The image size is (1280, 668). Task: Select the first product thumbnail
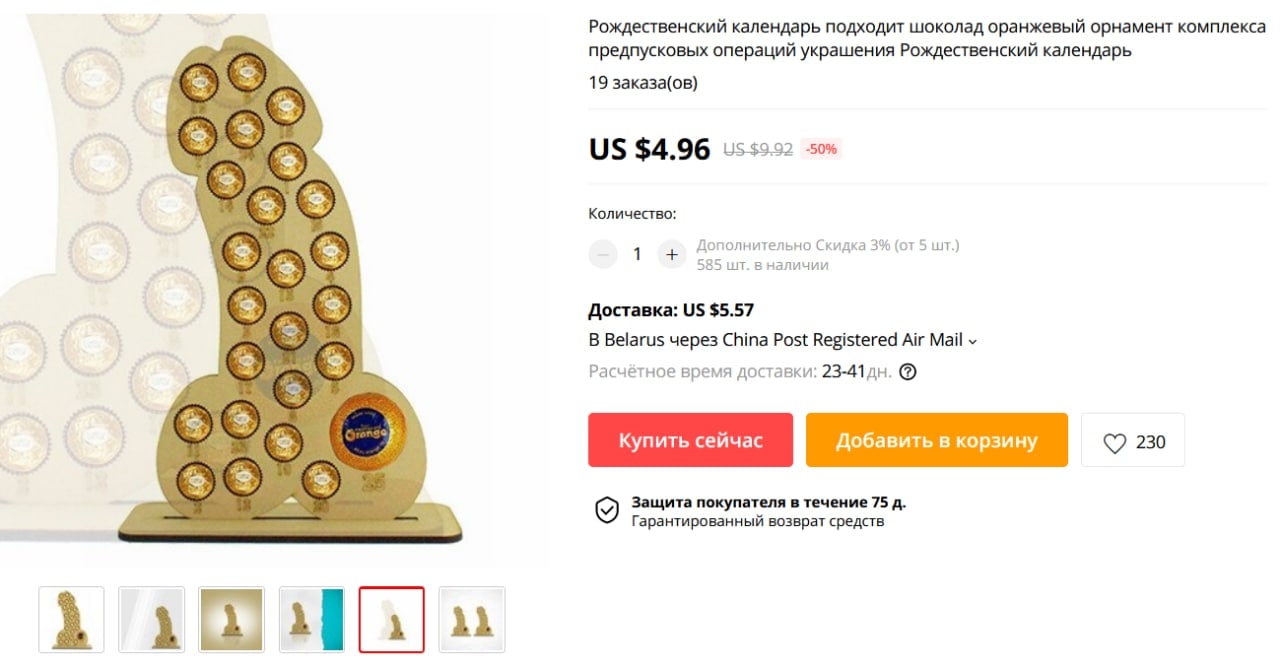pos(71,620)
